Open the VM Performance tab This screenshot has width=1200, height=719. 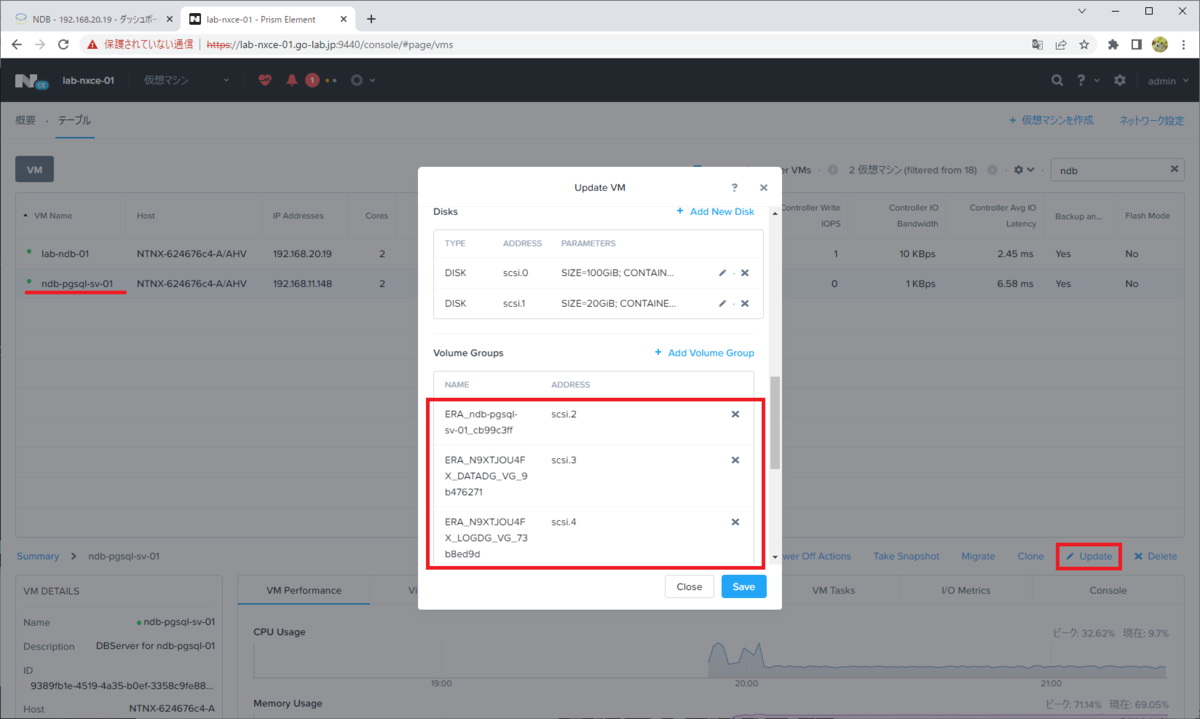coord(304,590)
